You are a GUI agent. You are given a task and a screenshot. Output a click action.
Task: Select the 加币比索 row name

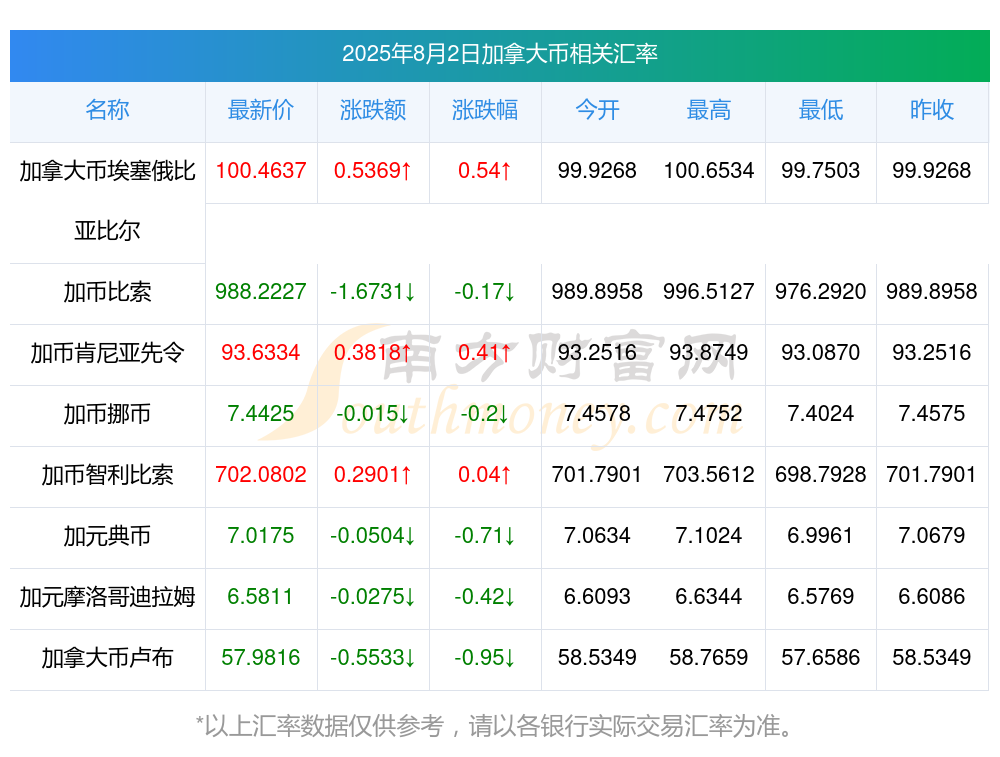coord(107,292)
